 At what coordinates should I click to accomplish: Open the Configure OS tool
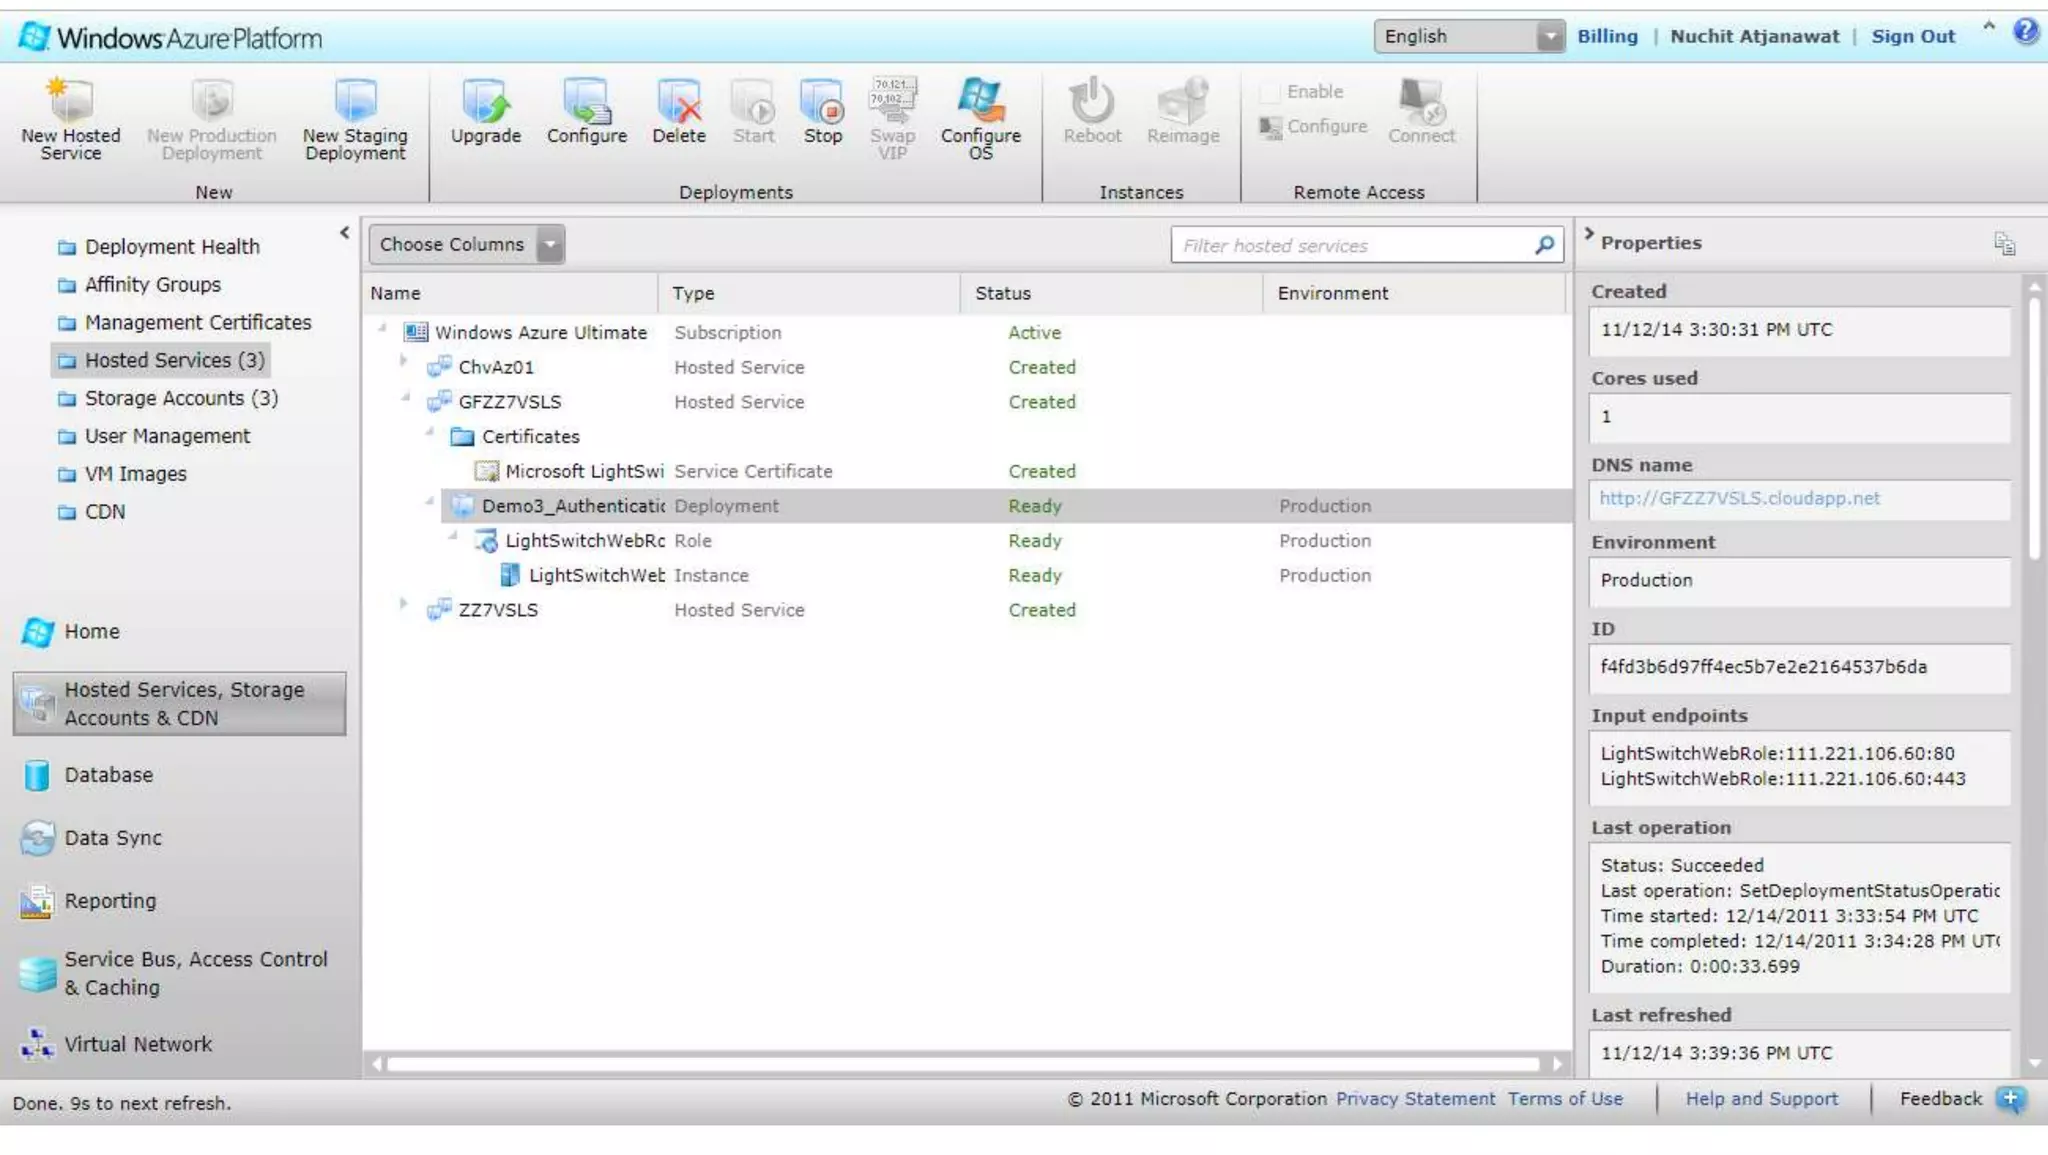pos(980,101)
